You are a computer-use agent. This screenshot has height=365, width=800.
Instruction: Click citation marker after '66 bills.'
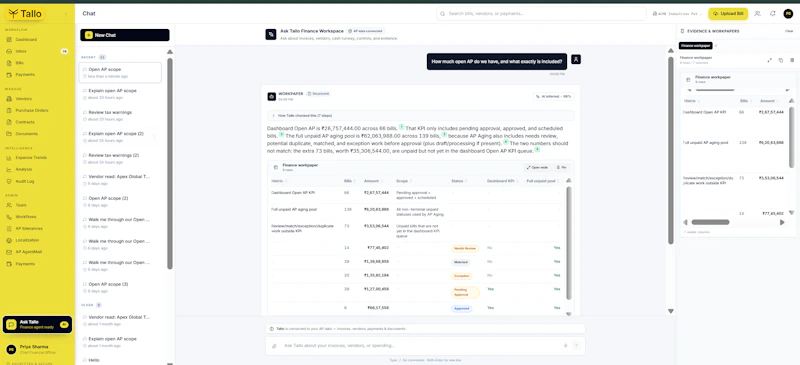(401, 127)
